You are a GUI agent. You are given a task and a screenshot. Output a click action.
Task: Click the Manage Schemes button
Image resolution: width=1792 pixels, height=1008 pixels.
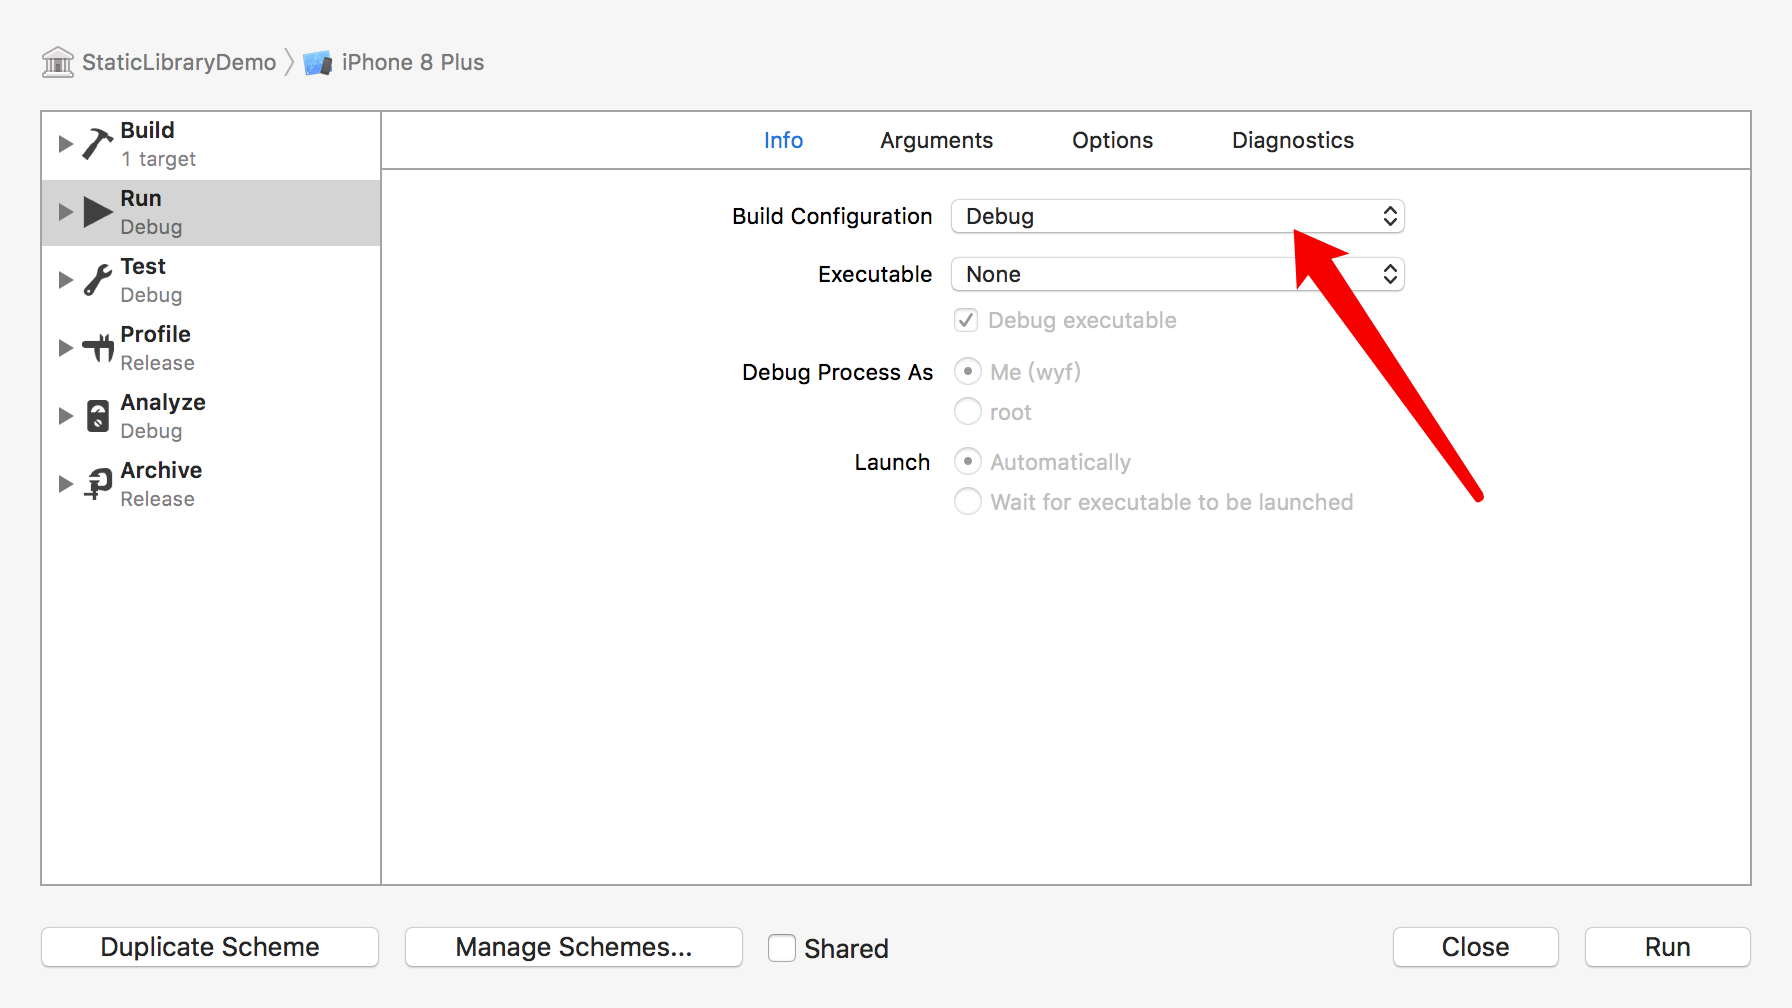click(573, 947)
